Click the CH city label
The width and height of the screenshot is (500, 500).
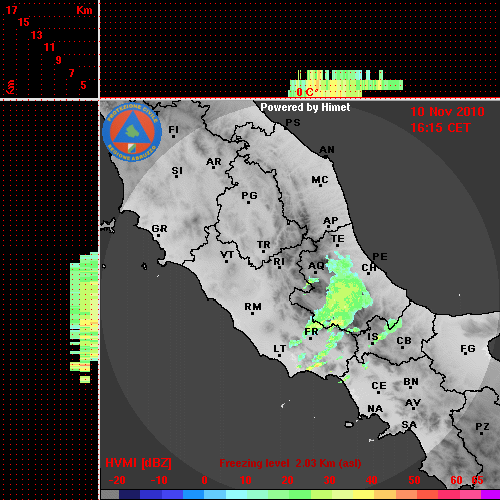pos(369,267)
